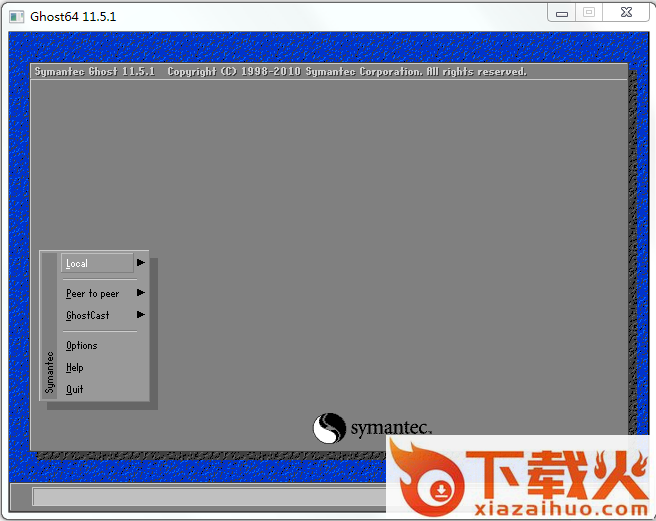Click the status bar field at the bottom

pyautogui.click(x=209, y=497)
